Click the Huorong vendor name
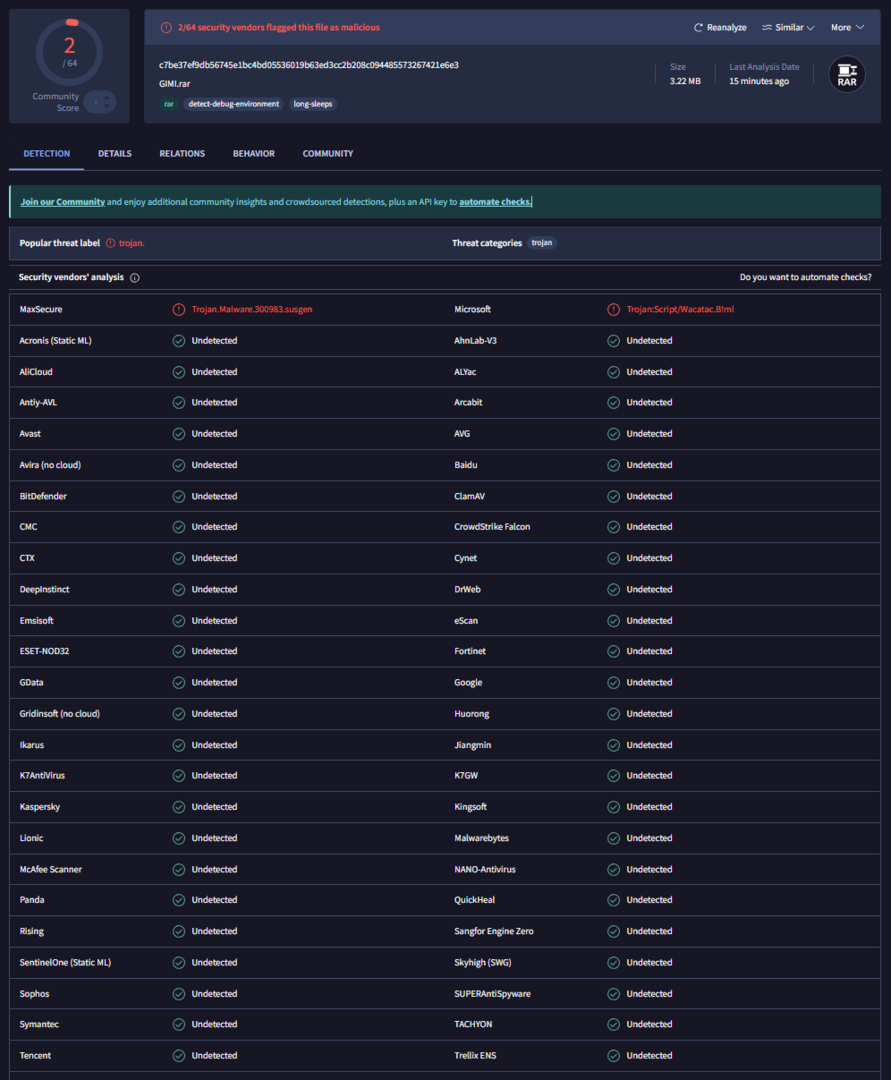 pyautogui.click(x=472, y=714)
